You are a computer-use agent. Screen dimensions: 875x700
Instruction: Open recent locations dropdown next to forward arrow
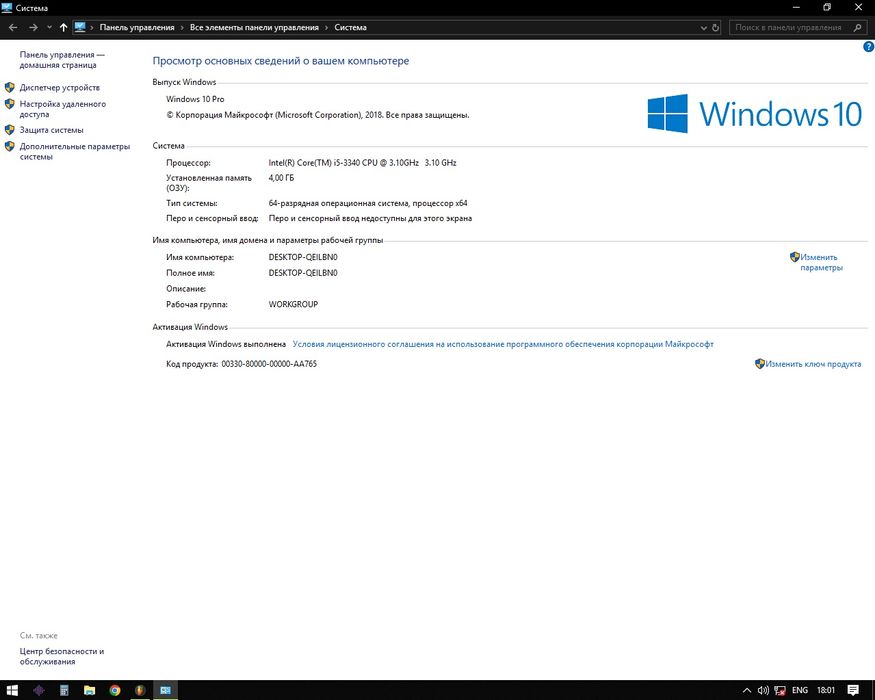(49, 27)
